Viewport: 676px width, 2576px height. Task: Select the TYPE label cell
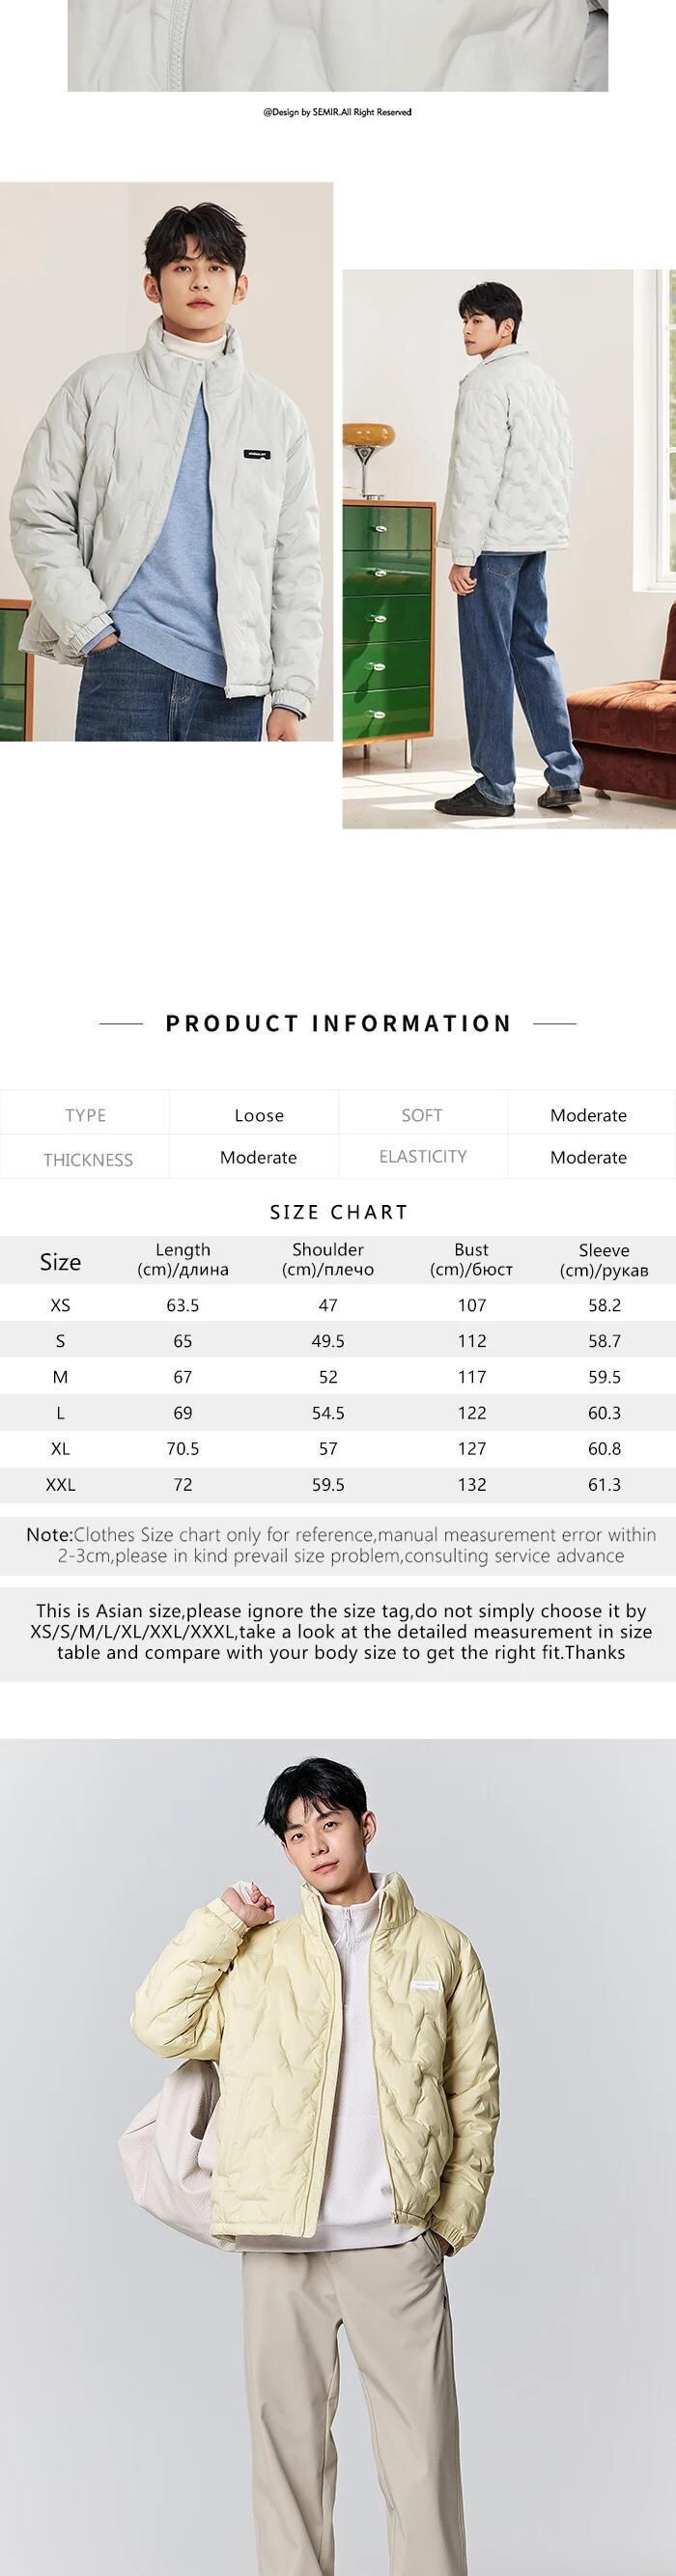85,1115
